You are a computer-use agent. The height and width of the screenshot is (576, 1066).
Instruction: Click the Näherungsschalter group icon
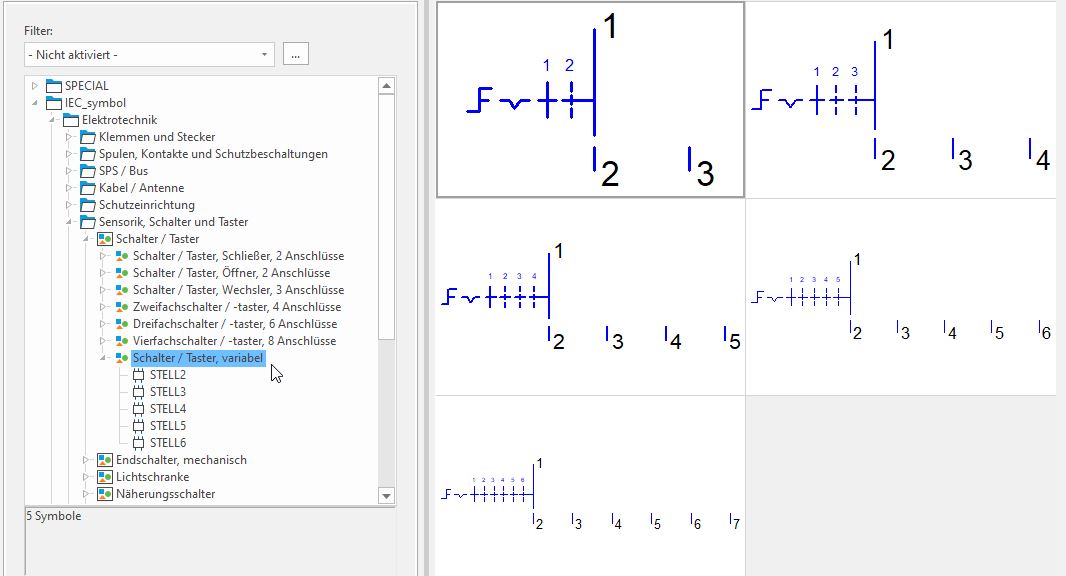point(105,494)
